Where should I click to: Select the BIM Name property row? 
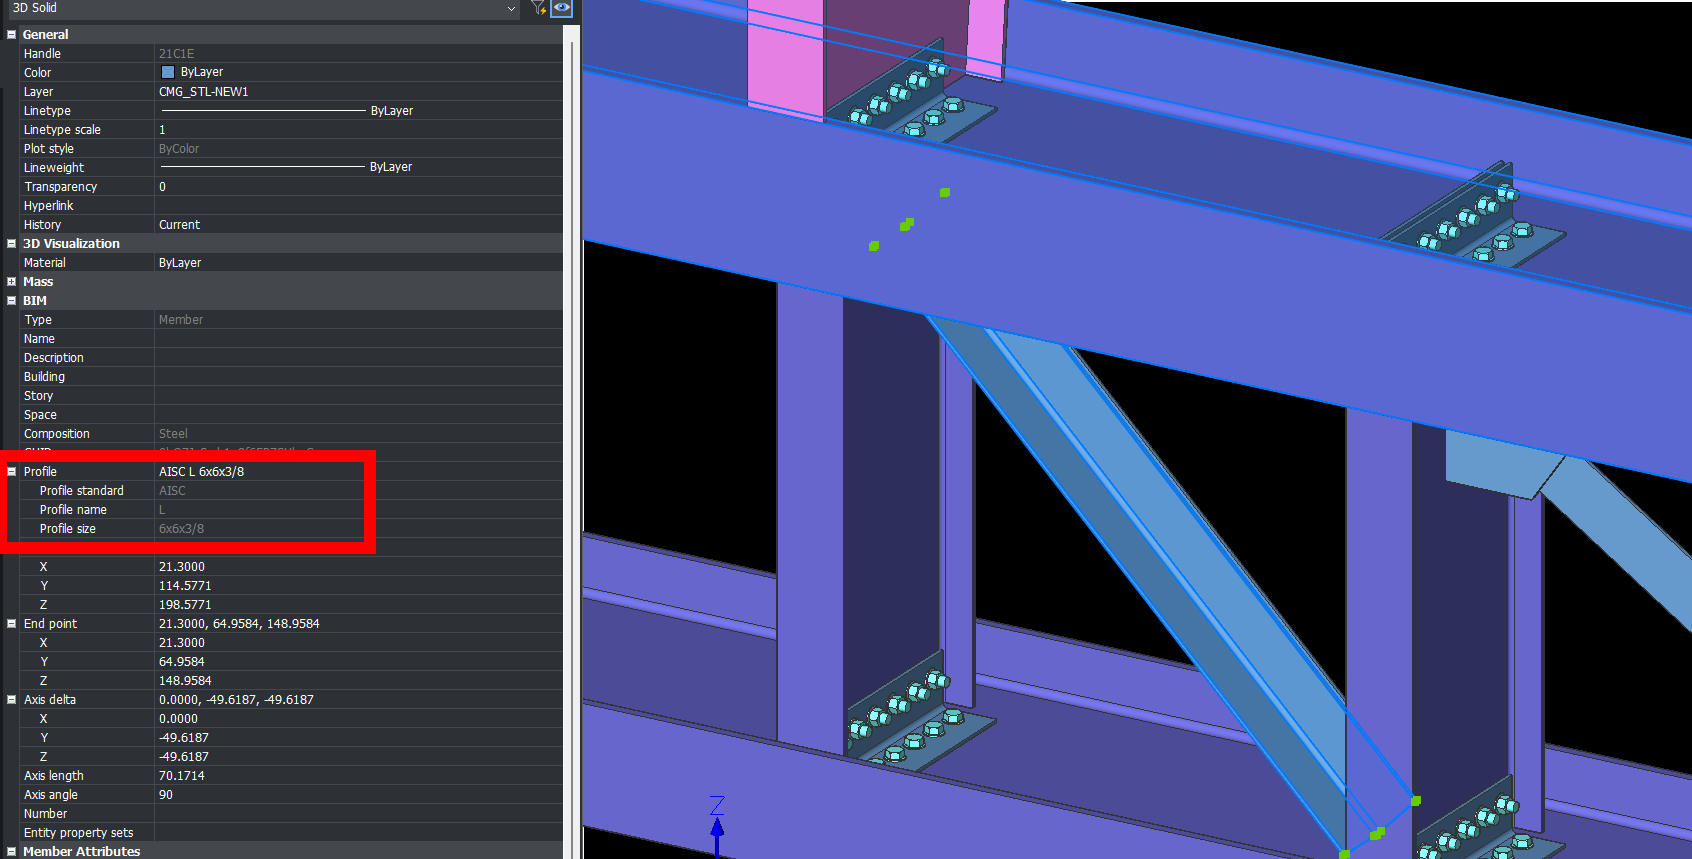tap(291, 339)
